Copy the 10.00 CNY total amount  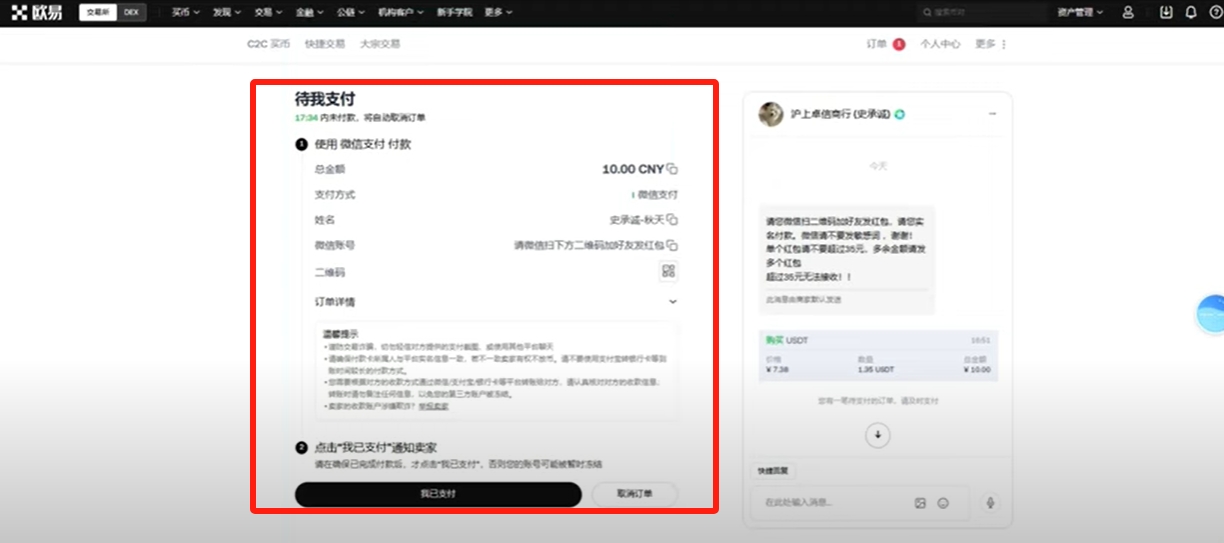(673, 170)
